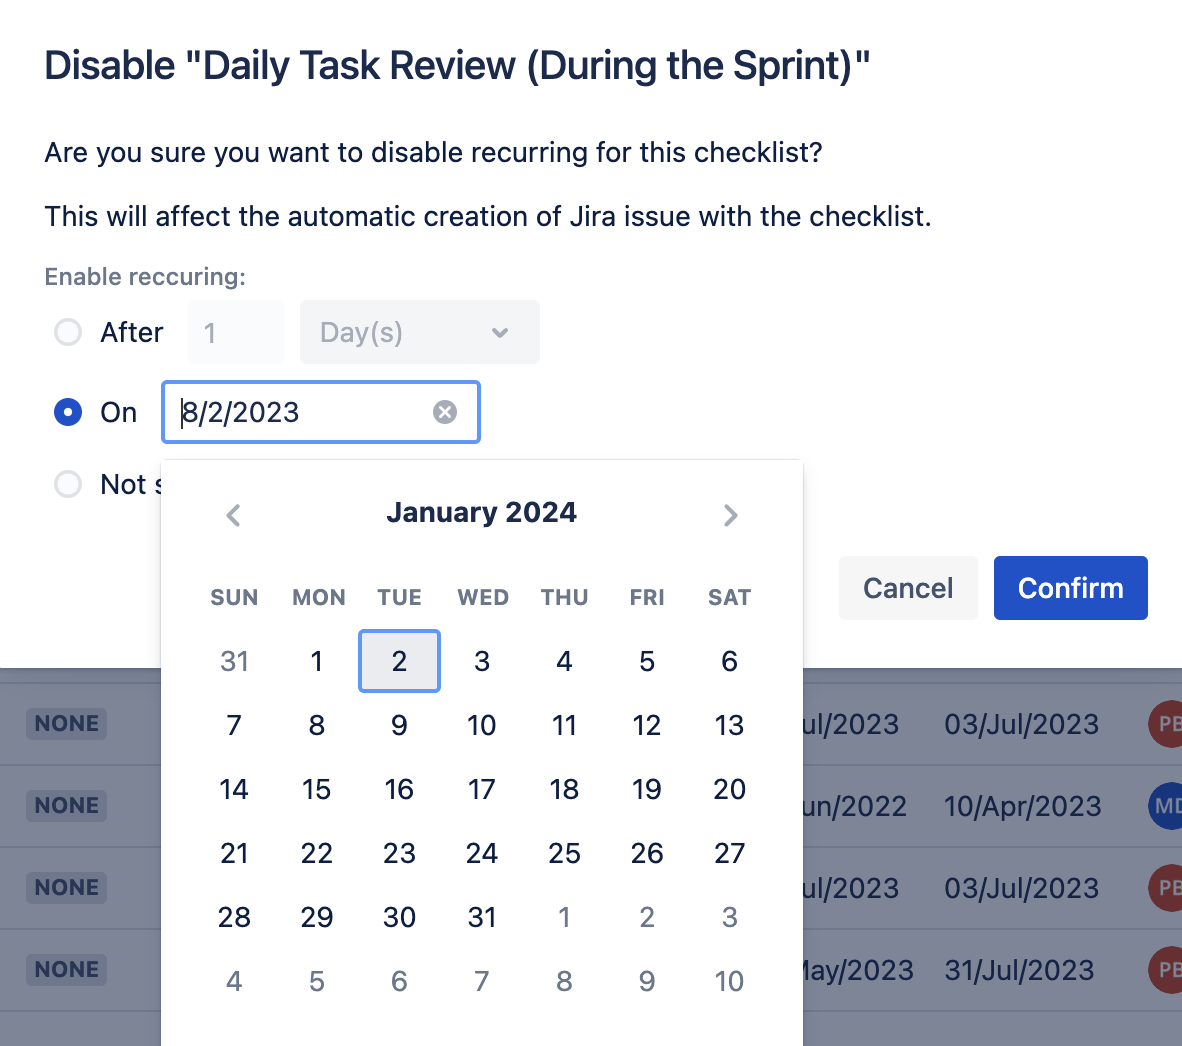Select December 31 from previous month

[x=234, y=661]
